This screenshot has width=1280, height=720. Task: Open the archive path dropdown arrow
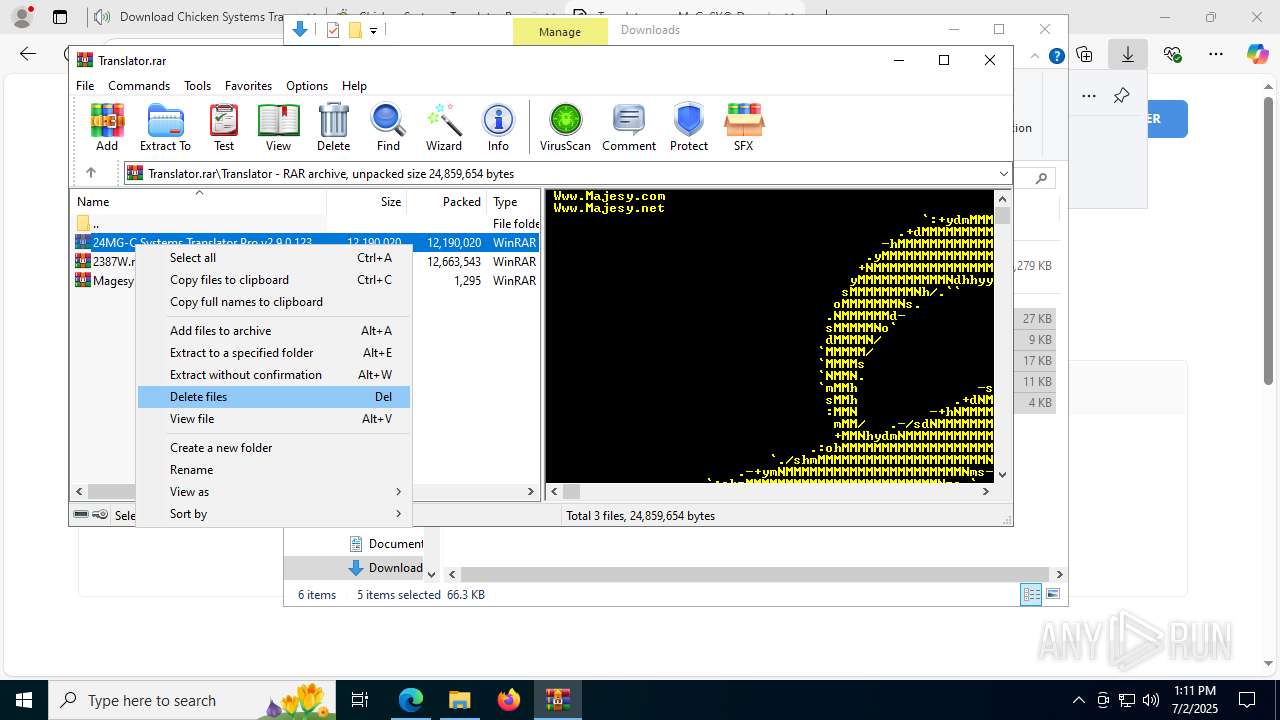(x=1003, y=174)
